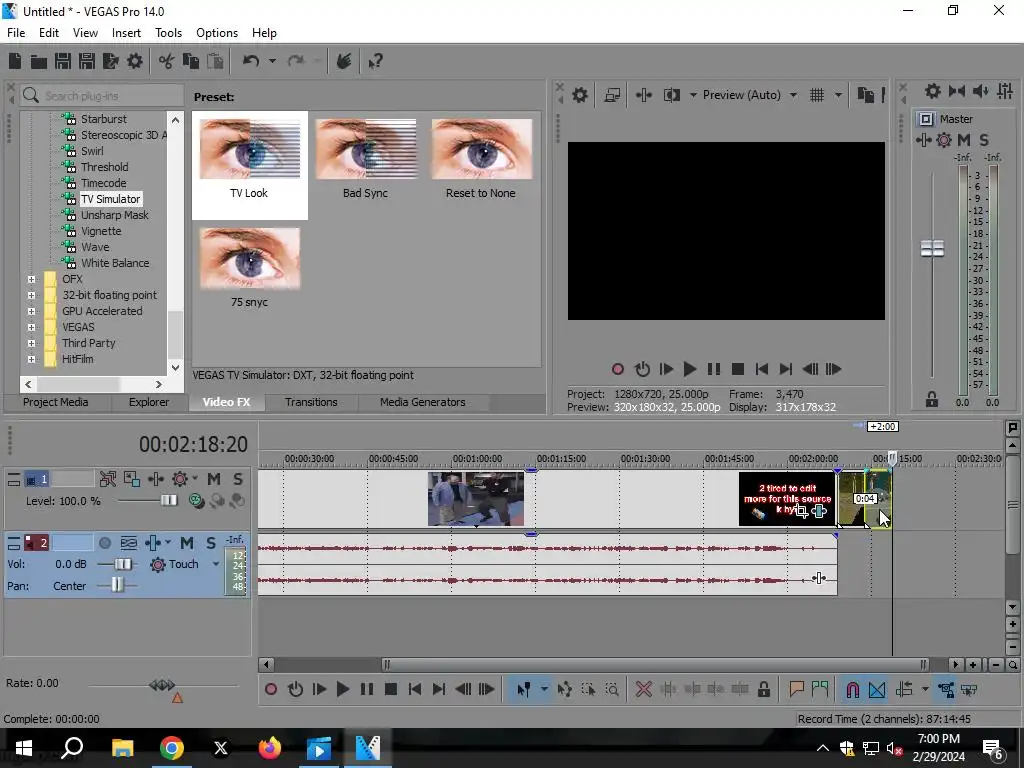Click the preview overlays grid icon

pyautogui.click(x=817, y=95)
